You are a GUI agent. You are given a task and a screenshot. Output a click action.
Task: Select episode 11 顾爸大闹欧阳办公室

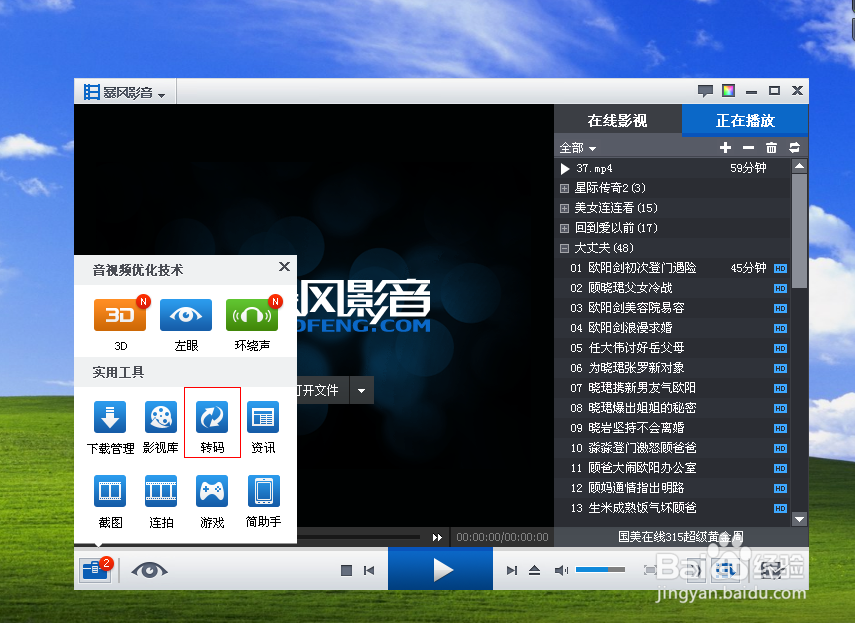pyautogui.click(x=672, y=468)
